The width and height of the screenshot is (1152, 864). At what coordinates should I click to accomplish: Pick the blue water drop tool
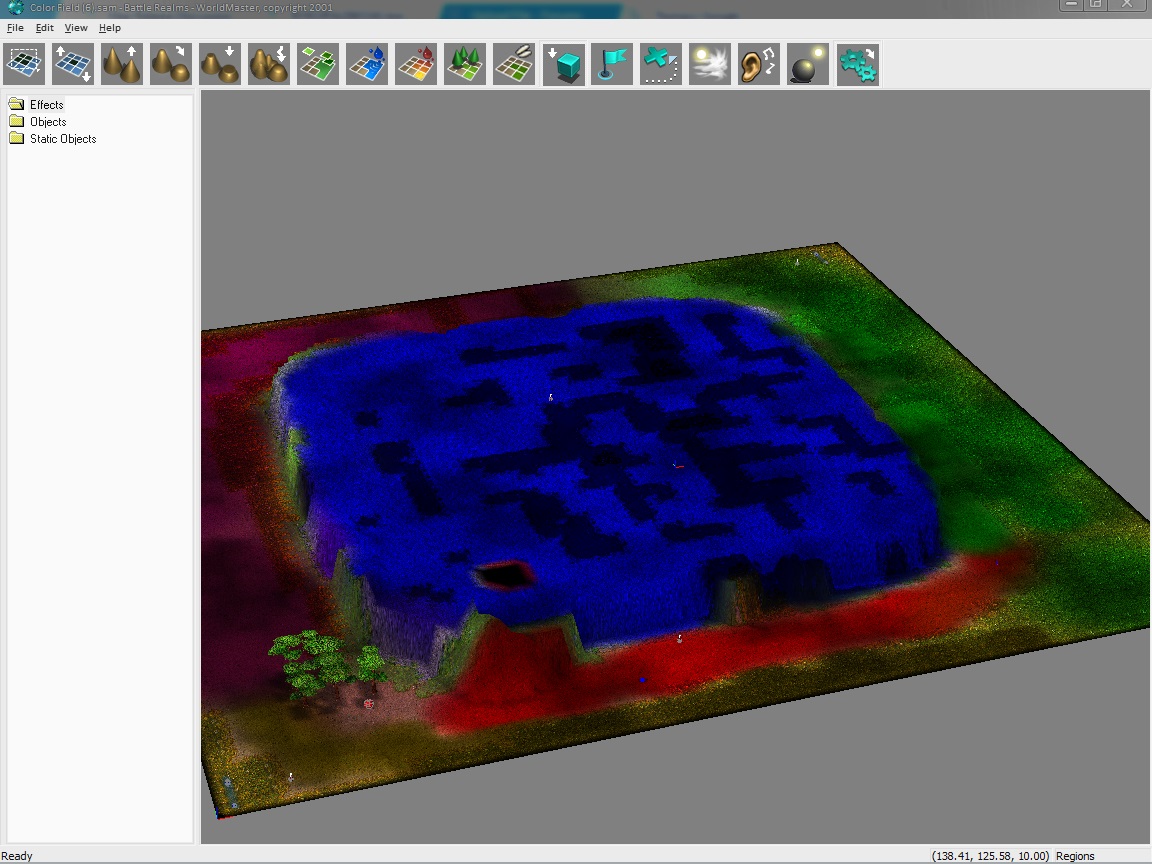click(x=367, y=64)
